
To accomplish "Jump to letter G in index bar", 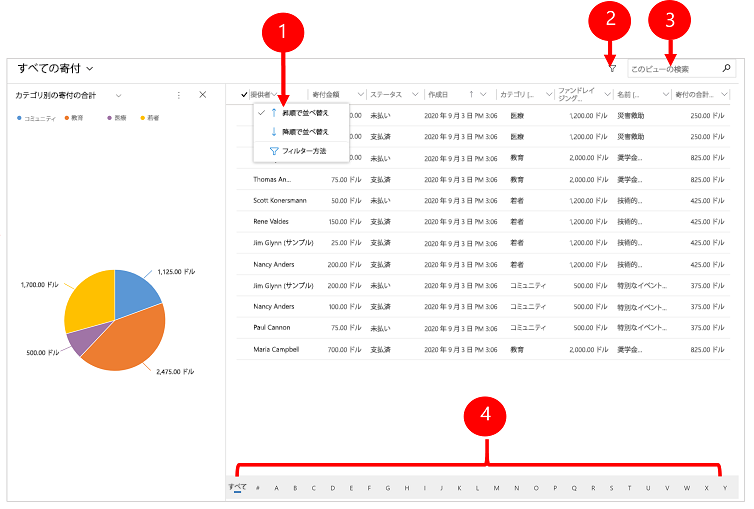I will (388, 488).
